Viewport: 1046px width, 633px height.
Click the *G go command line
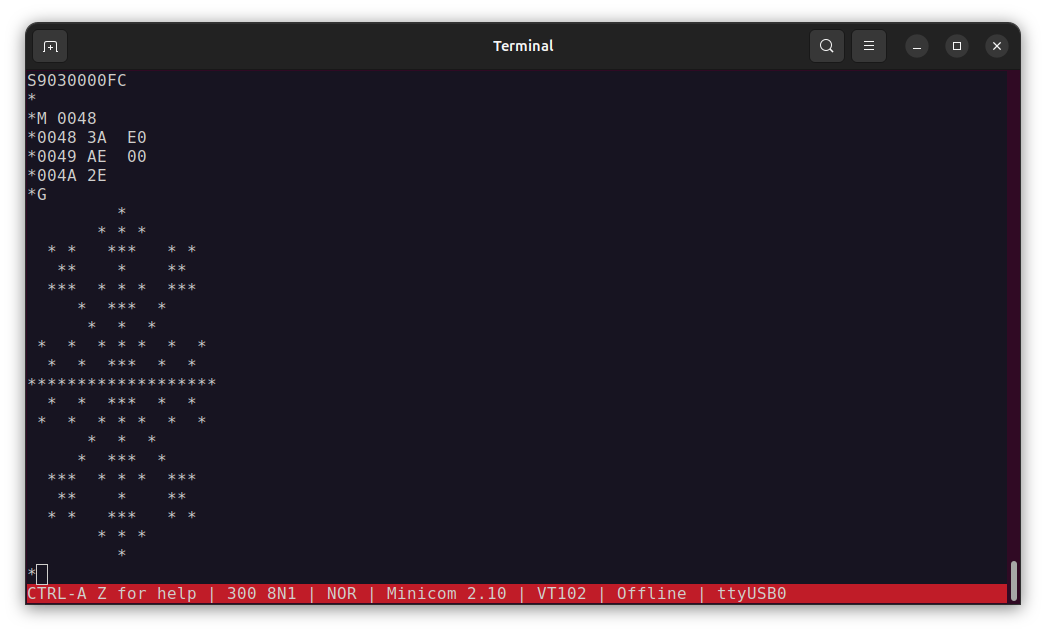coord(37,195)
